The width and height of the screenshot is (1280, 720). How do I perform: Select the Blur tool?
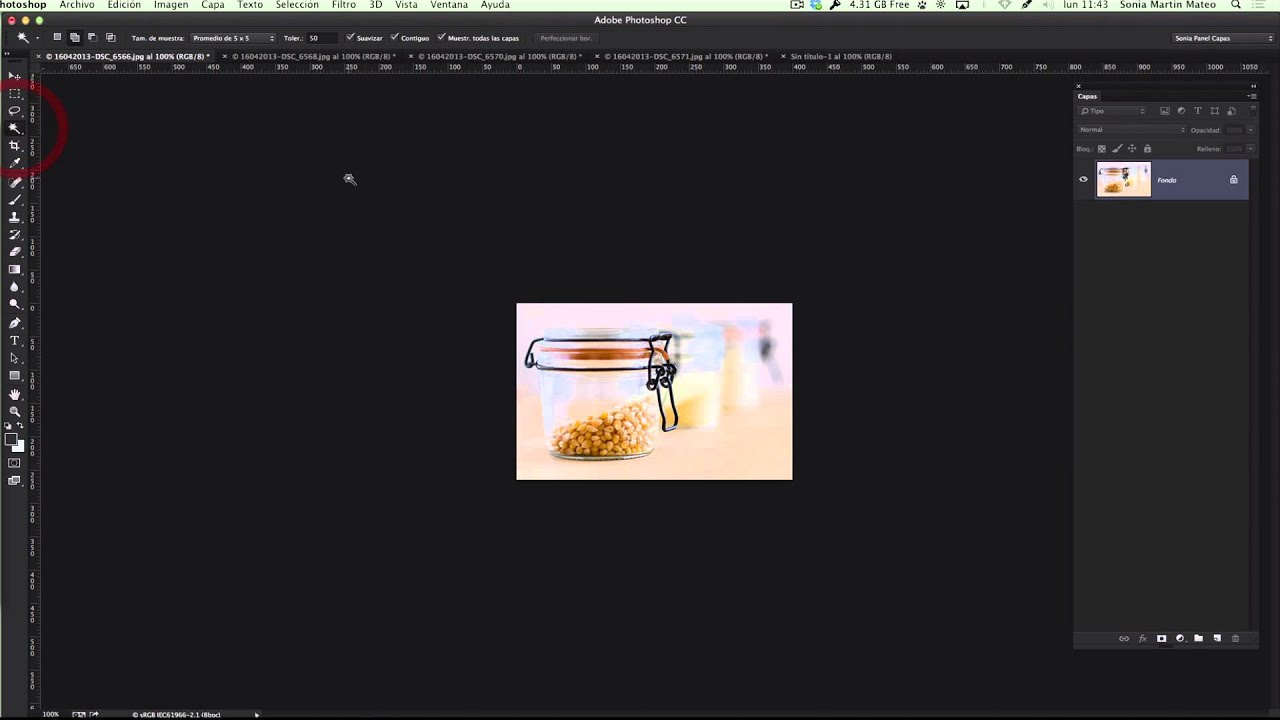click(14, 287)
